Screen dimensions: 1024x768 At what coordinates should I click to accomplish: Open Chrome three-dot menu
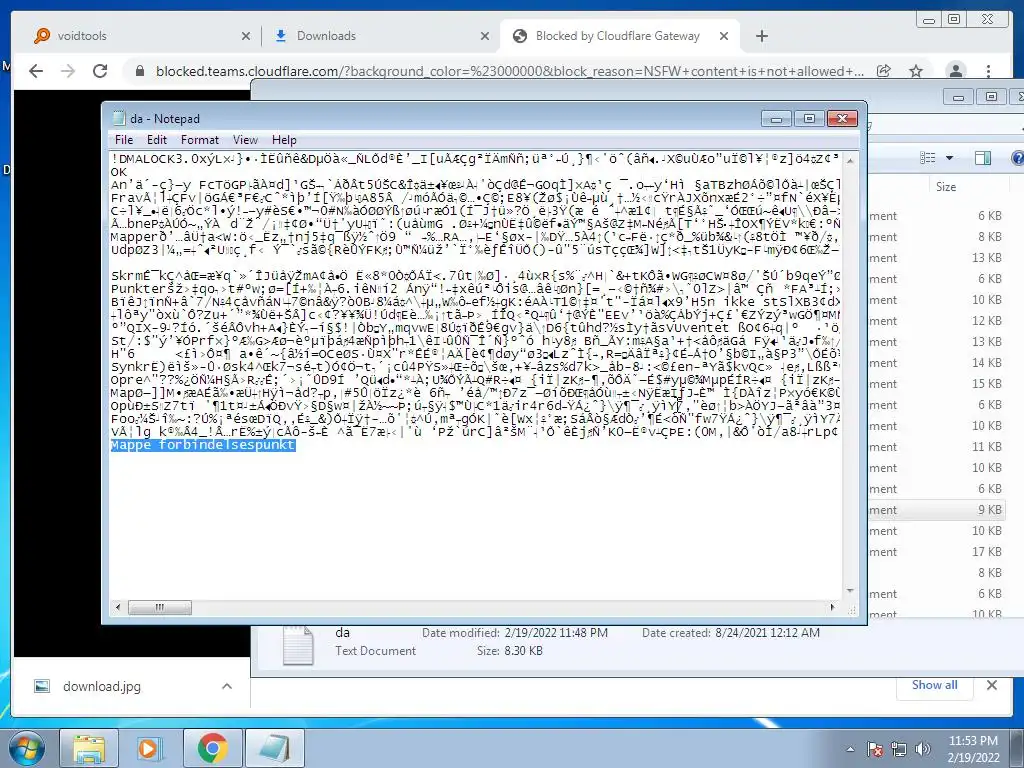point(989,71)
